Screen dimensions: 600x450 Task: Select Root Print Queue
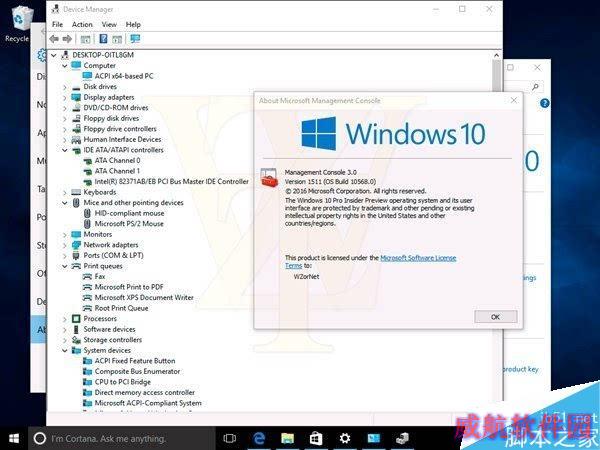click(121, 308)
